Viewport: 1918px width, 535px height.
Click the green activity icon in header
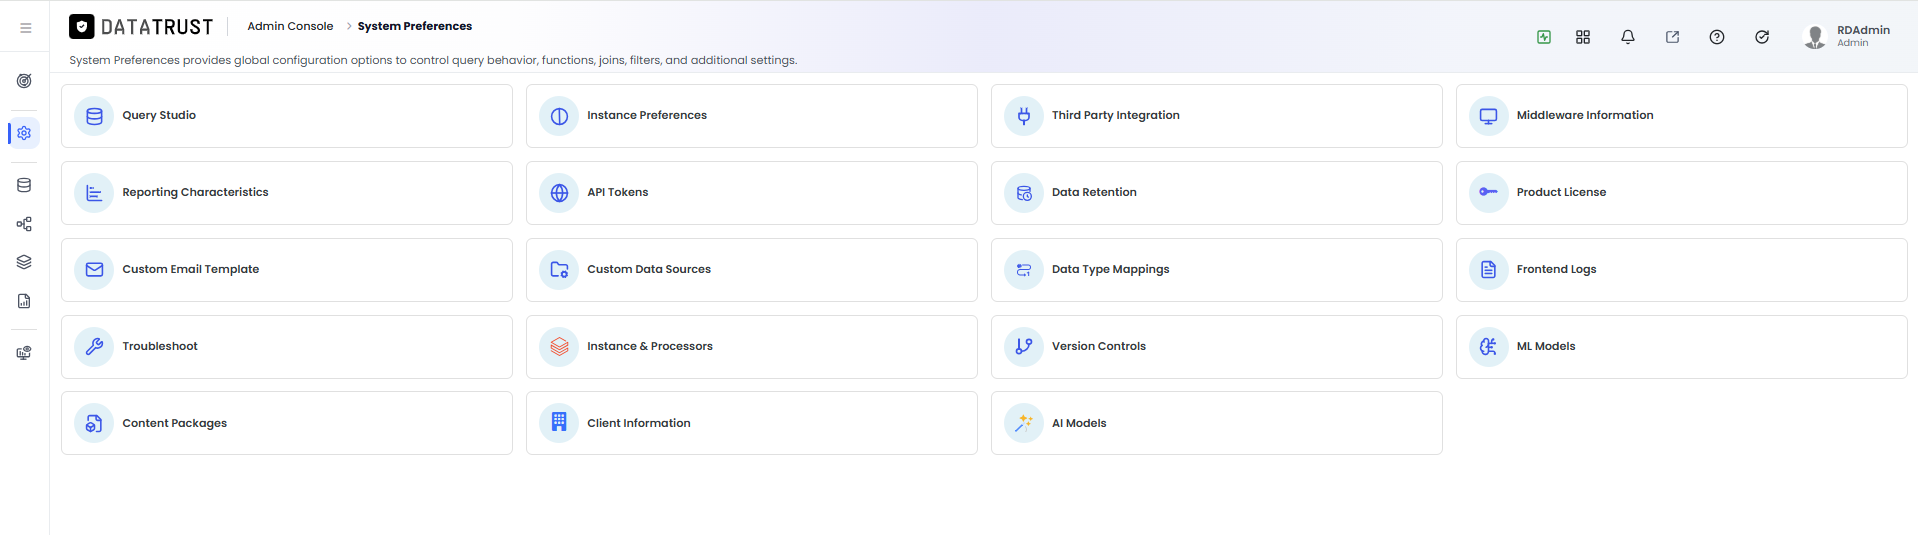click(1544, 37)
